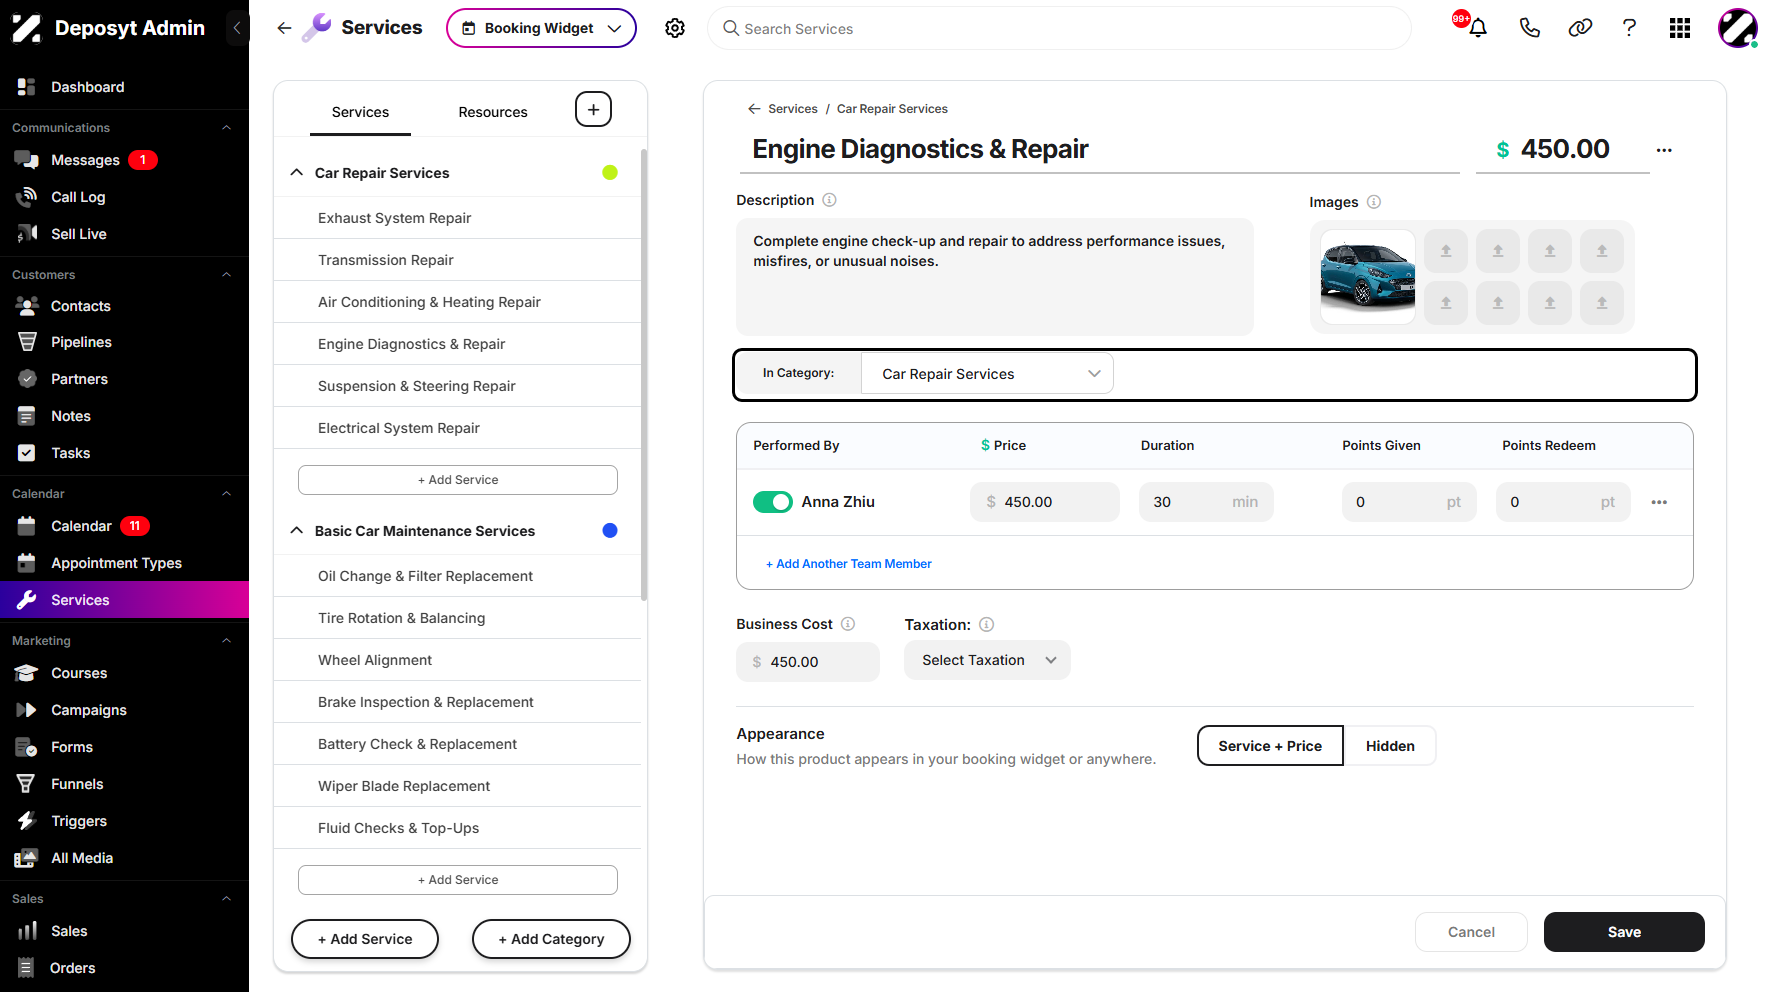
Task: Collapse the Marketing sidebar section
Action: [226, 641]
